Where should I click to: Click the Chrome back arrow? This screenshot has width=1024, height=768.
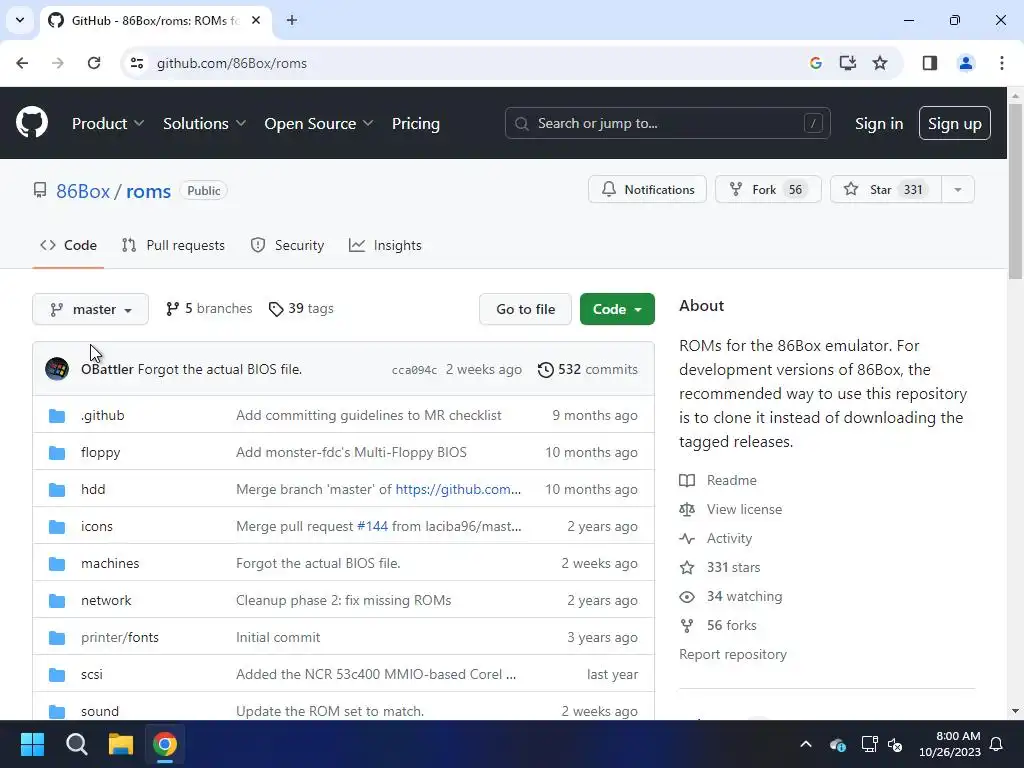22,63
